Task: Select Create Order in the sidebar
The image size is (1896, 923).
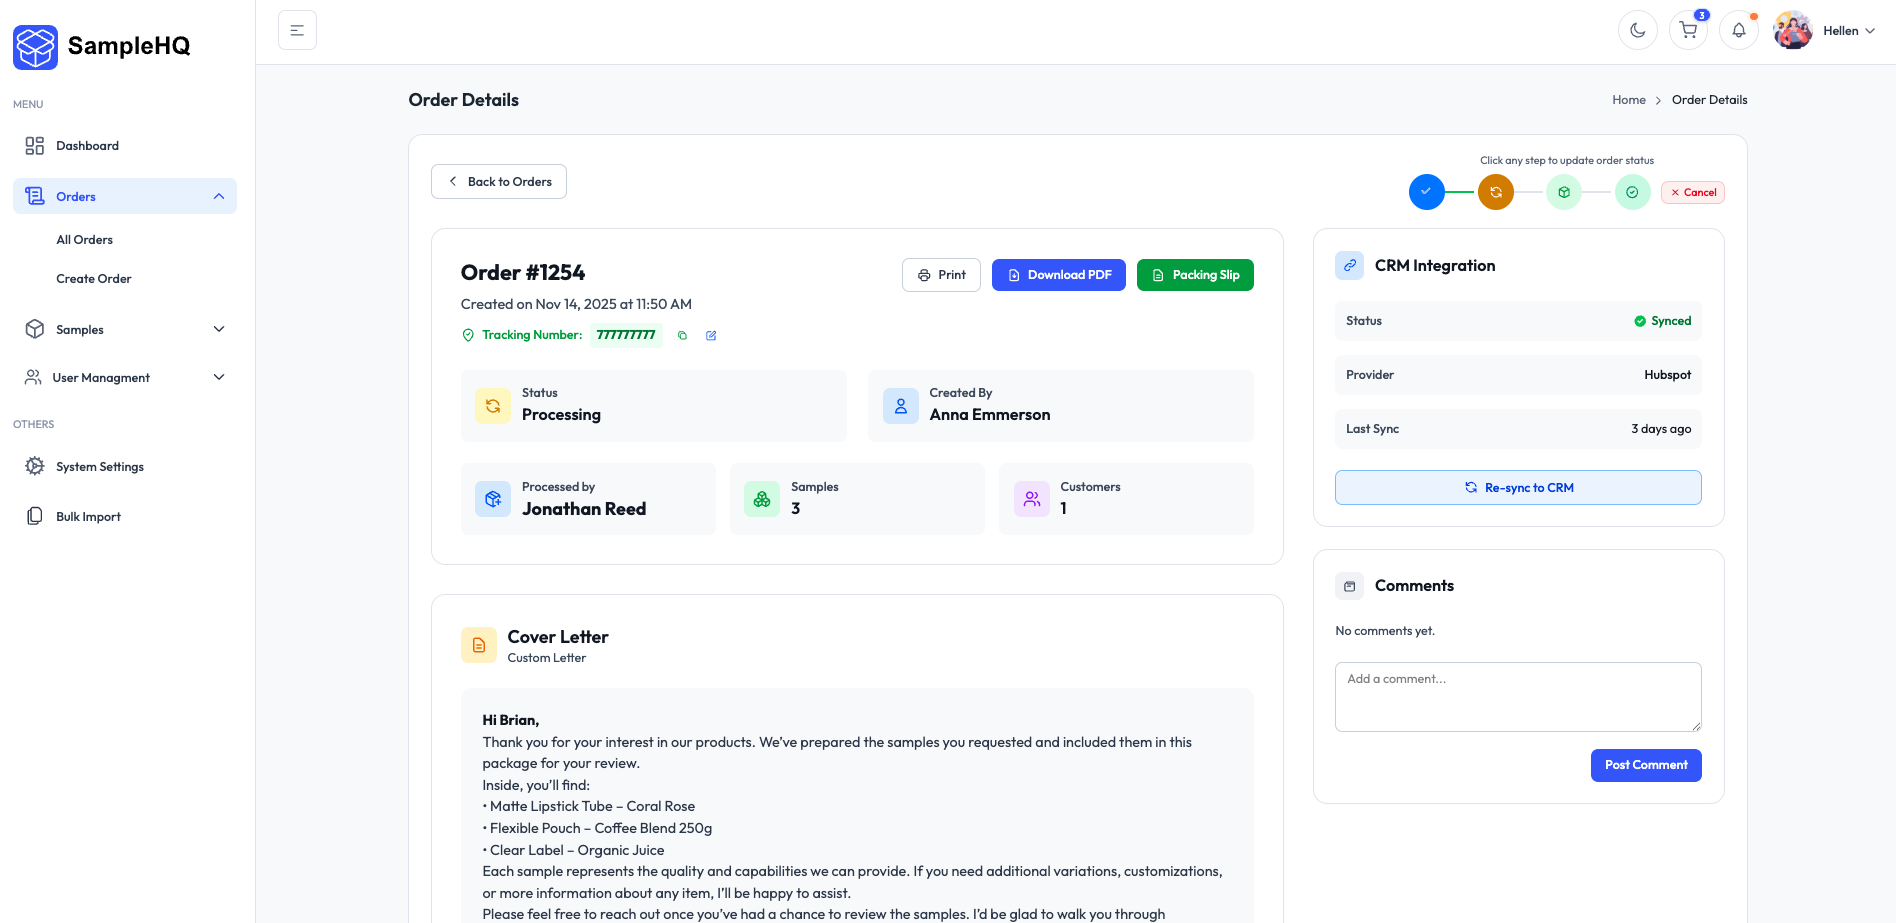Action: pyautogui.click(x=94, y=278)
